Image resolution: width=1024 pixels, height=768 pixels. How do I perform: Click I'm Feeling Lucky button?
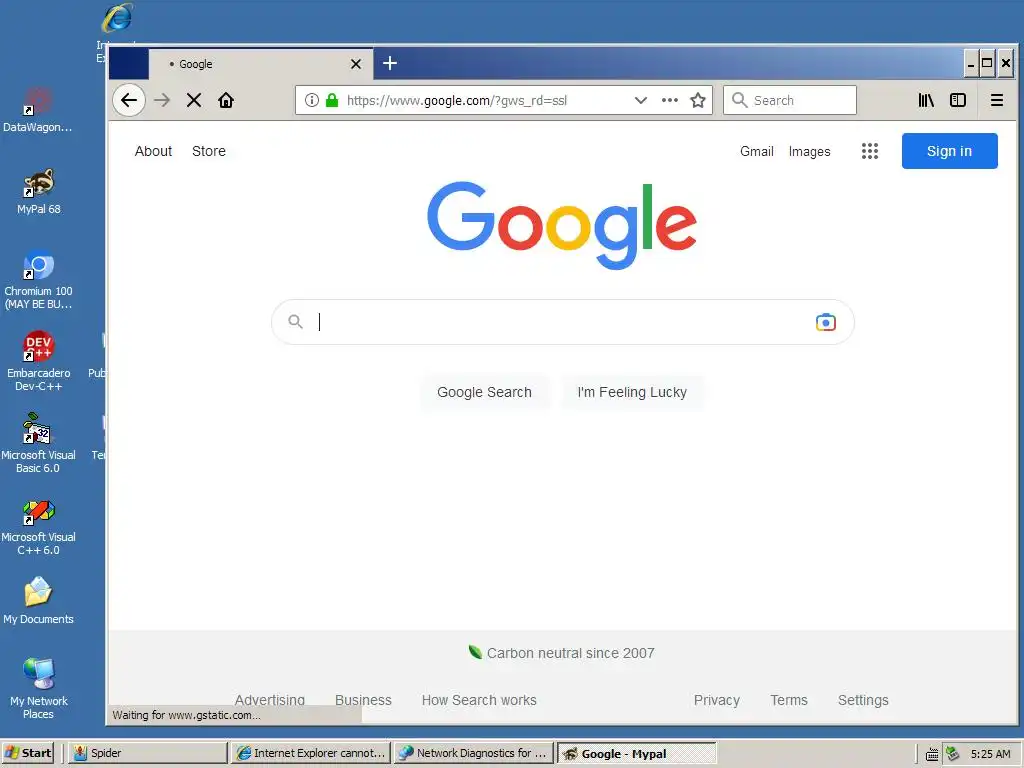point(632,392)
